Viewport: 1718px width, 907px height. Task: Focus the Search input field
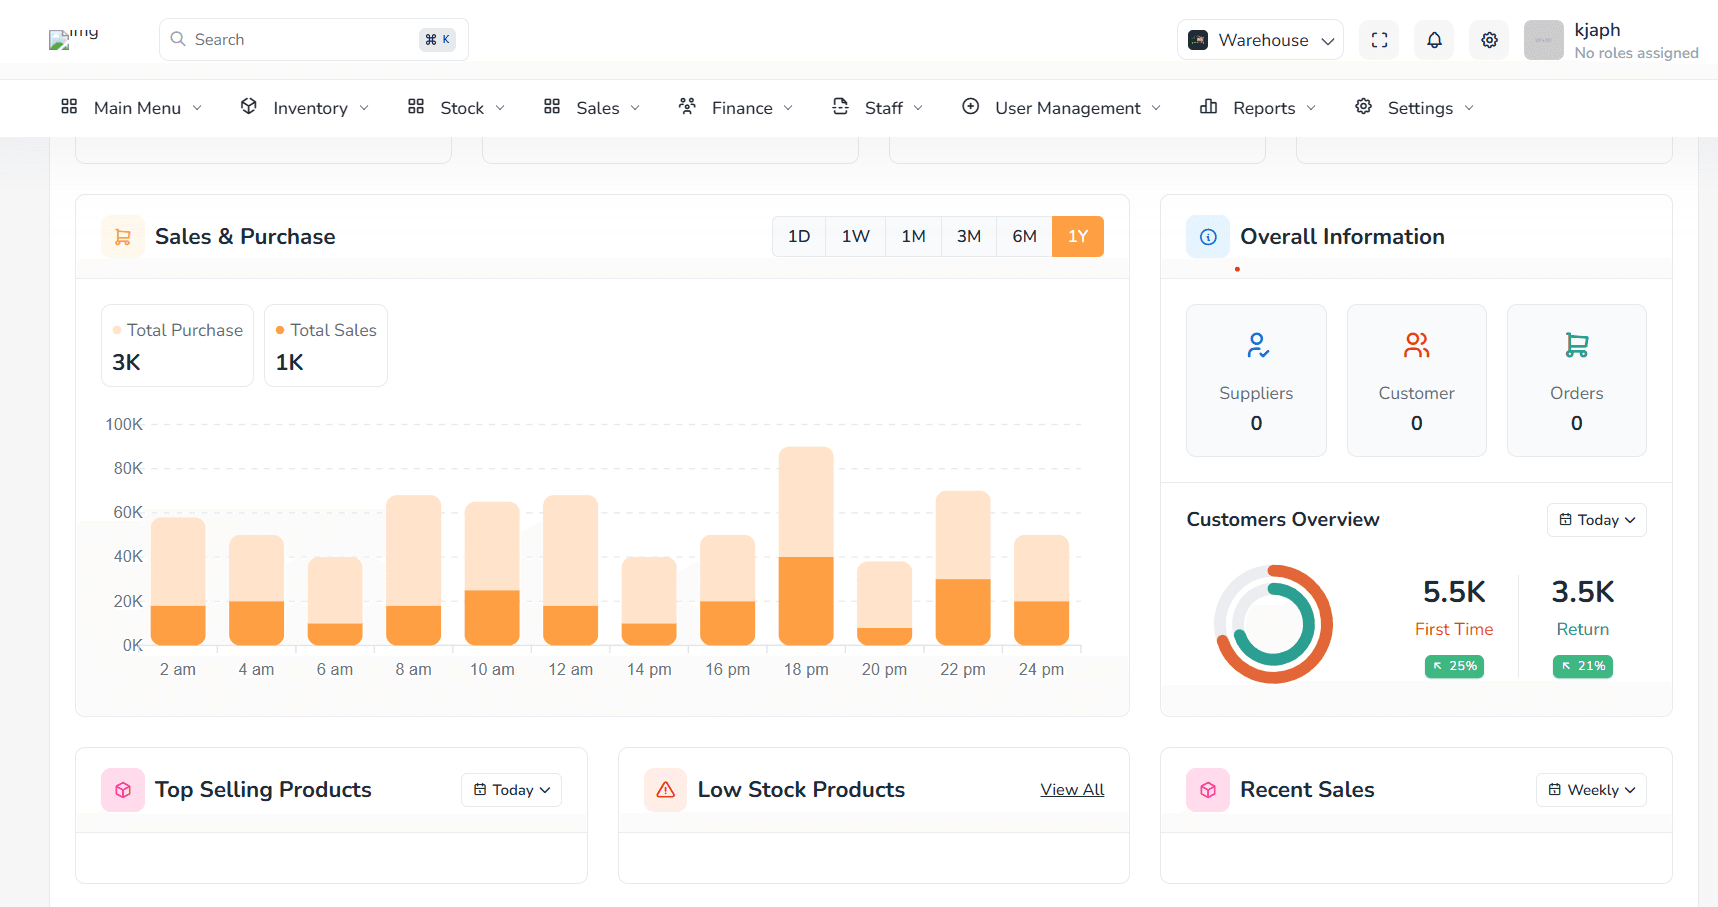(300, 40)
